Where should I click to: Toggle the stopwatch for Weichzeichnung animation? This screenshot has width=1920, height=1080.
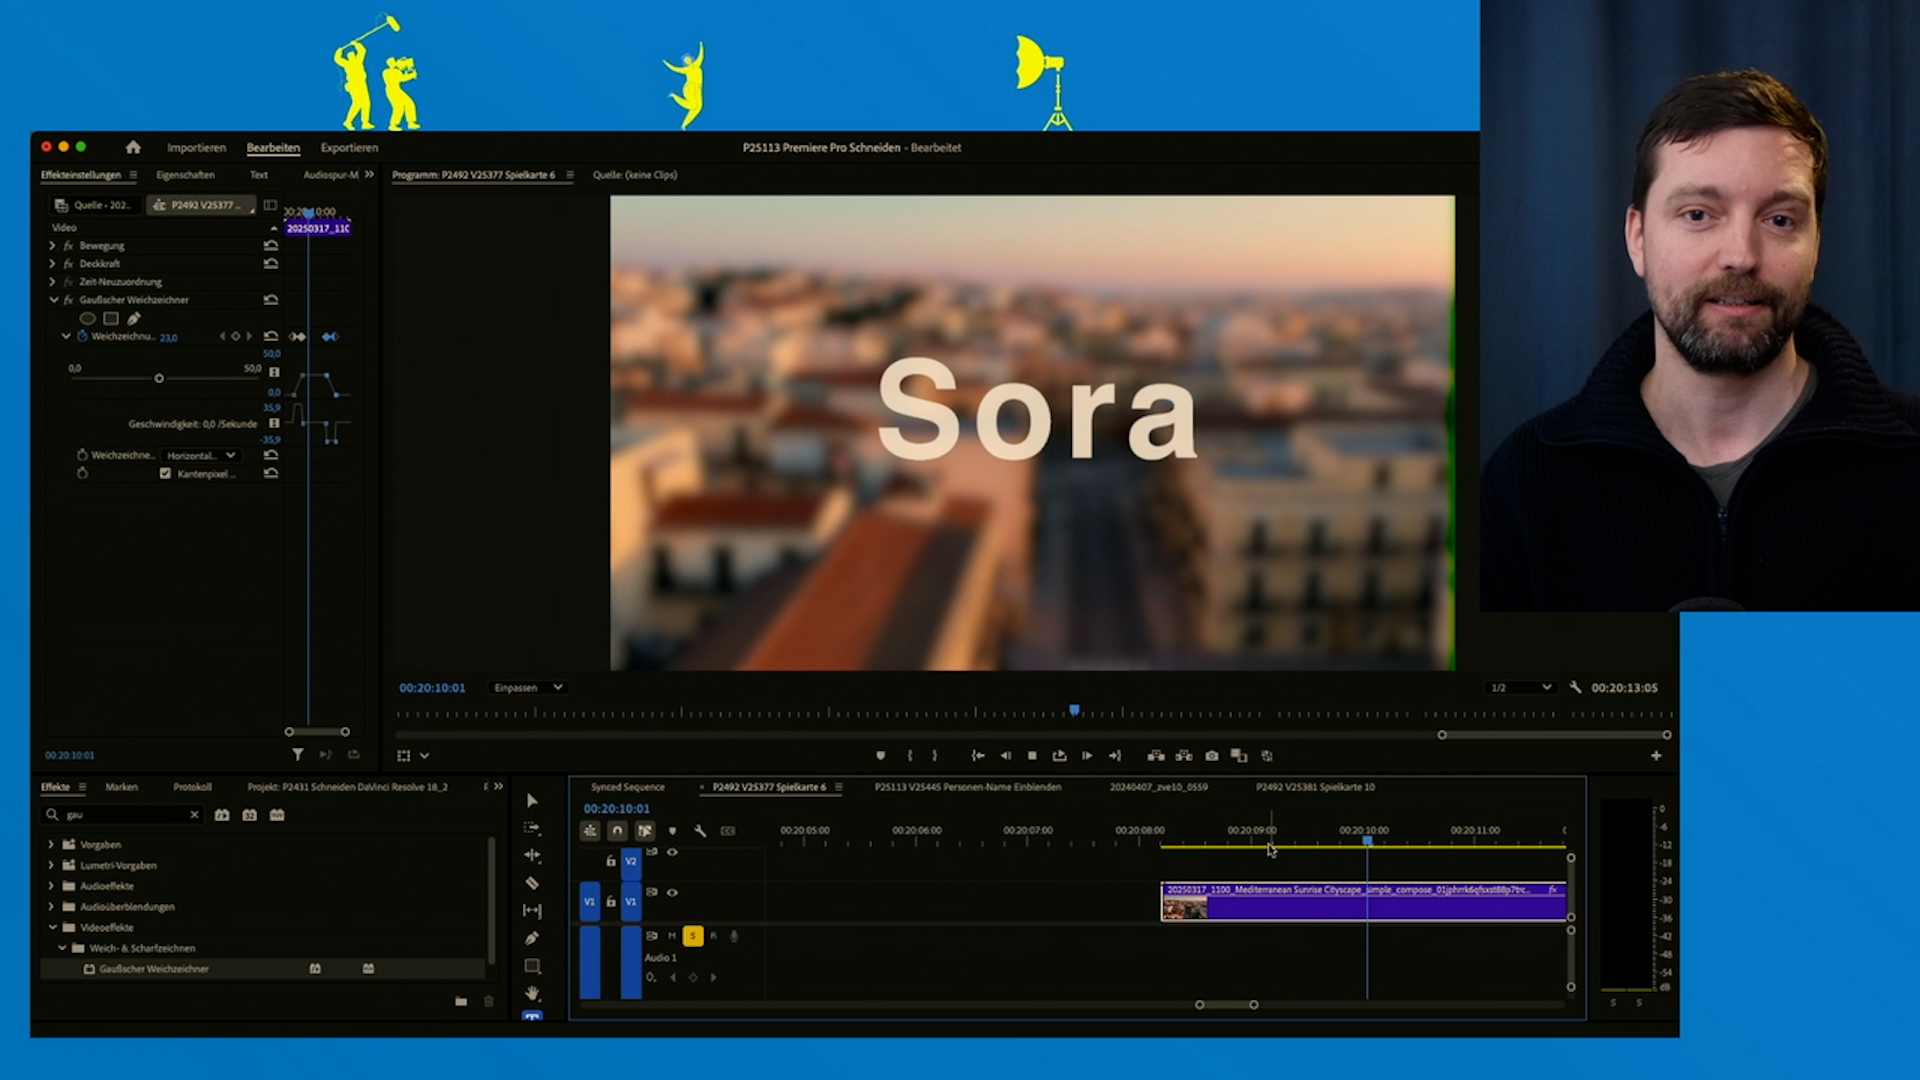82,337
